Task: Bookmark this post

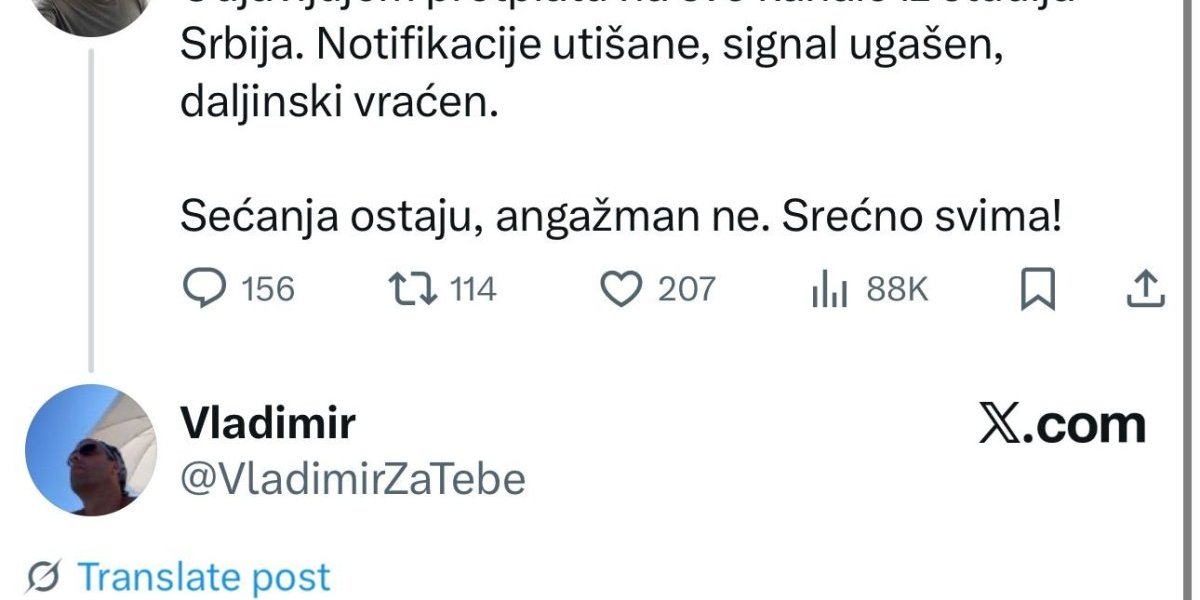Action: [x=1037, y=290]
